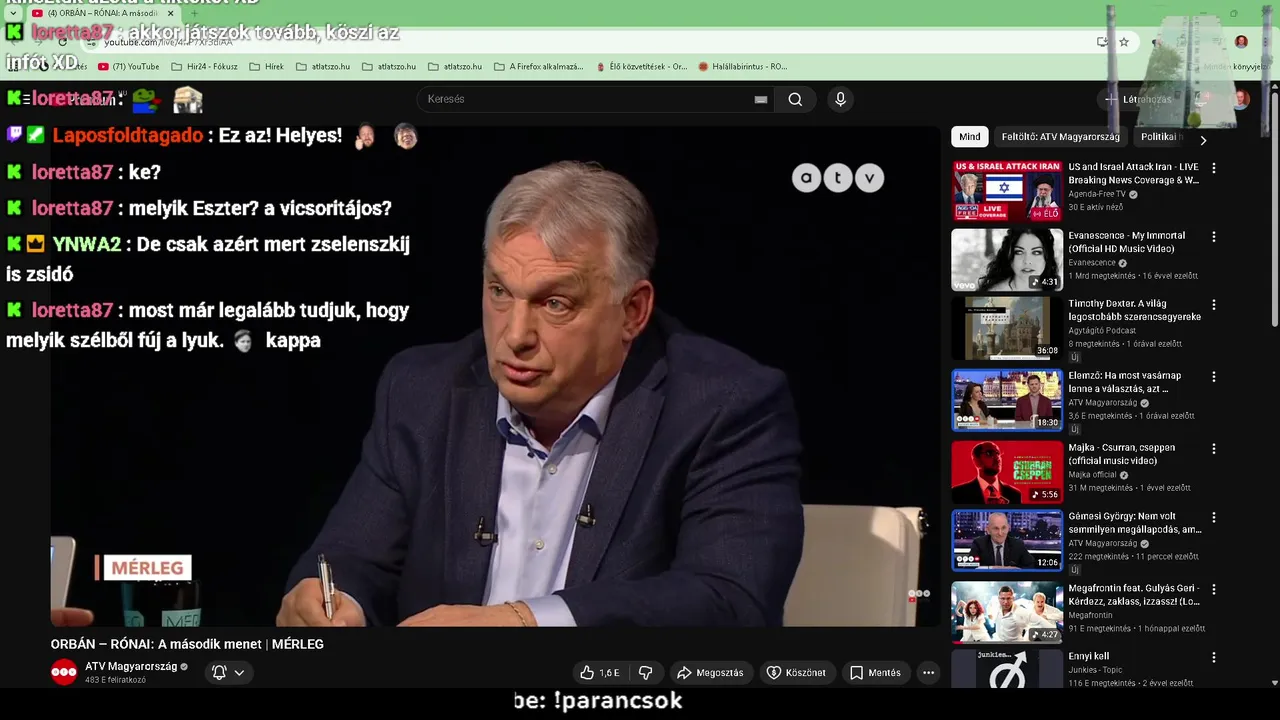Open title US and Israel Attack Iran - LIVE
The image size is (1280, 720).
pyautogui.click(x=1134, y=174)
